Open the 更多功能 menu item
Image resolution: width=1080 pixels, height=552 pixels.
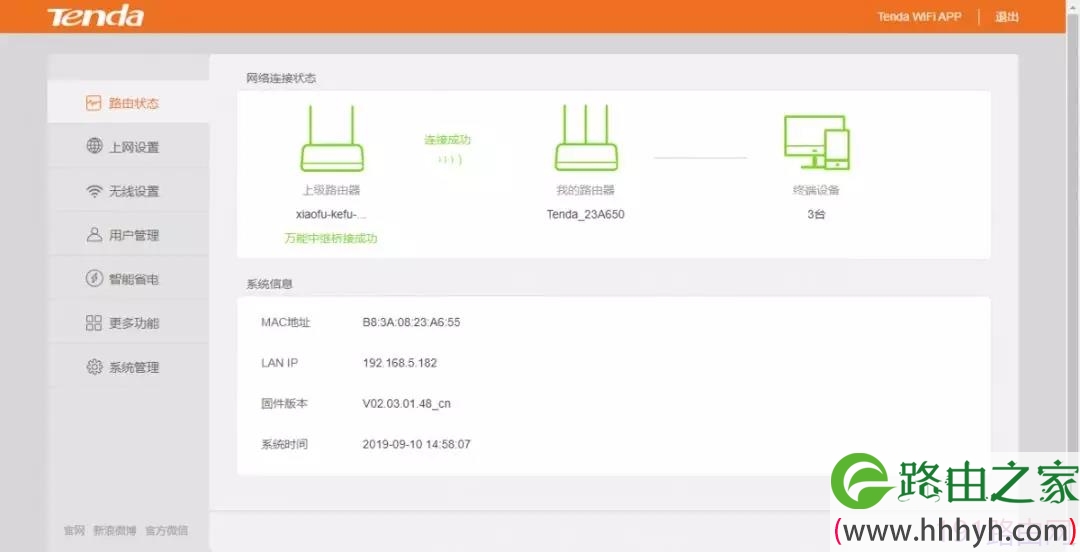[x=128, y=323]
